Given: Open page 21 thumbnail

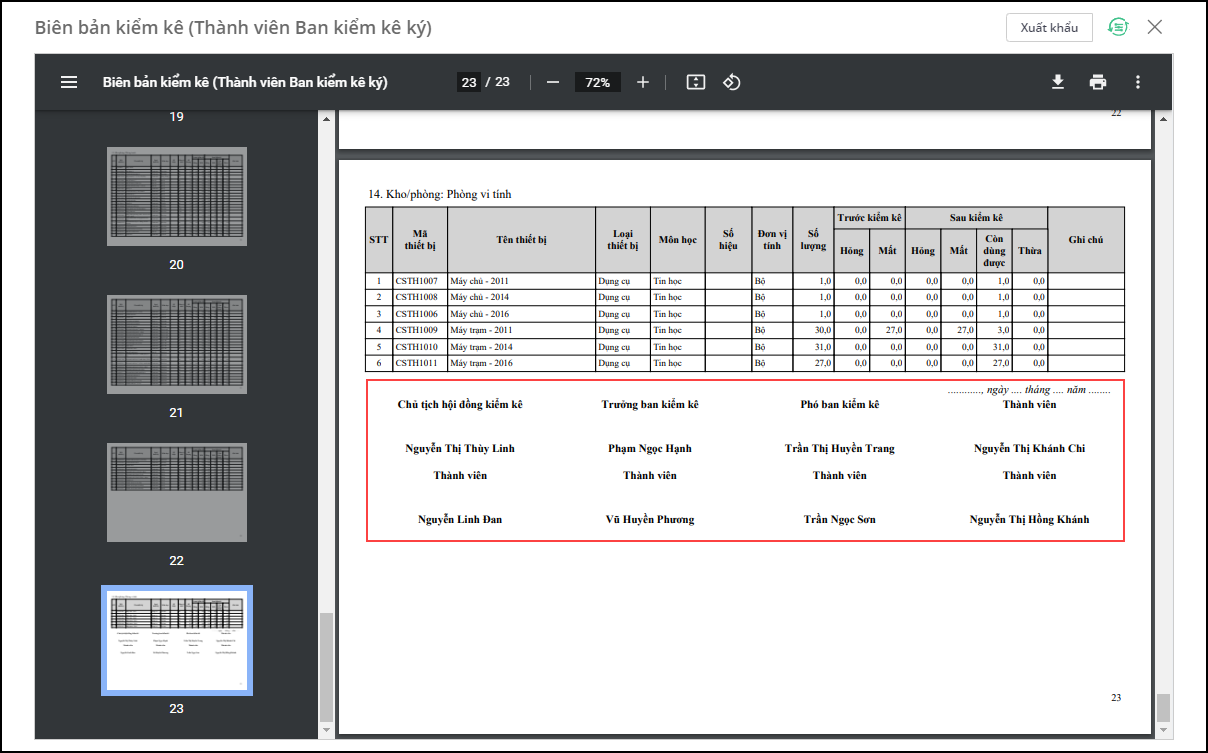Looking at the screenshot, I should pos(177,345).
